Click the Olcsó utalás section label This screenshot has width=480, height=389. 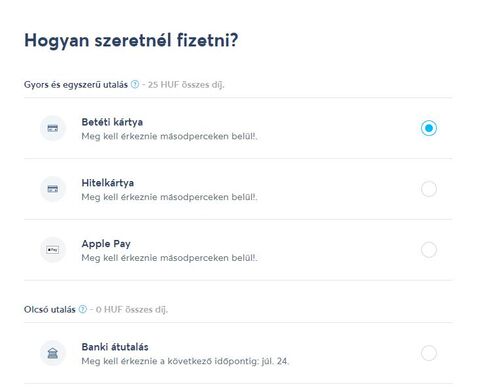tap(50, 310)
